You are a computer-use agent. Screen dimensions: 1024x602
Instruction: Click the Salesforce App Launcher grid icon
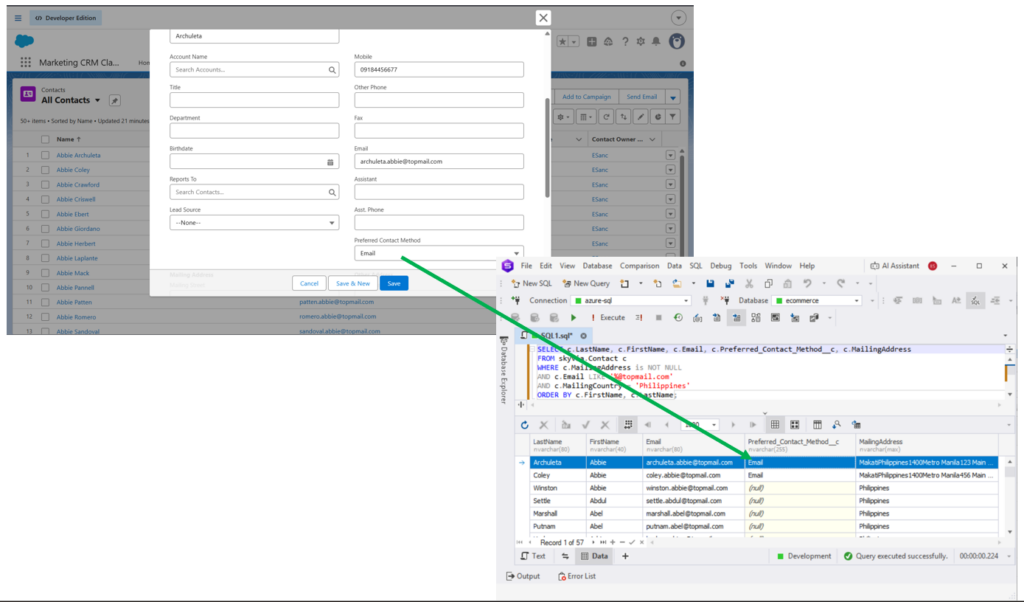(x=25, y=63)
